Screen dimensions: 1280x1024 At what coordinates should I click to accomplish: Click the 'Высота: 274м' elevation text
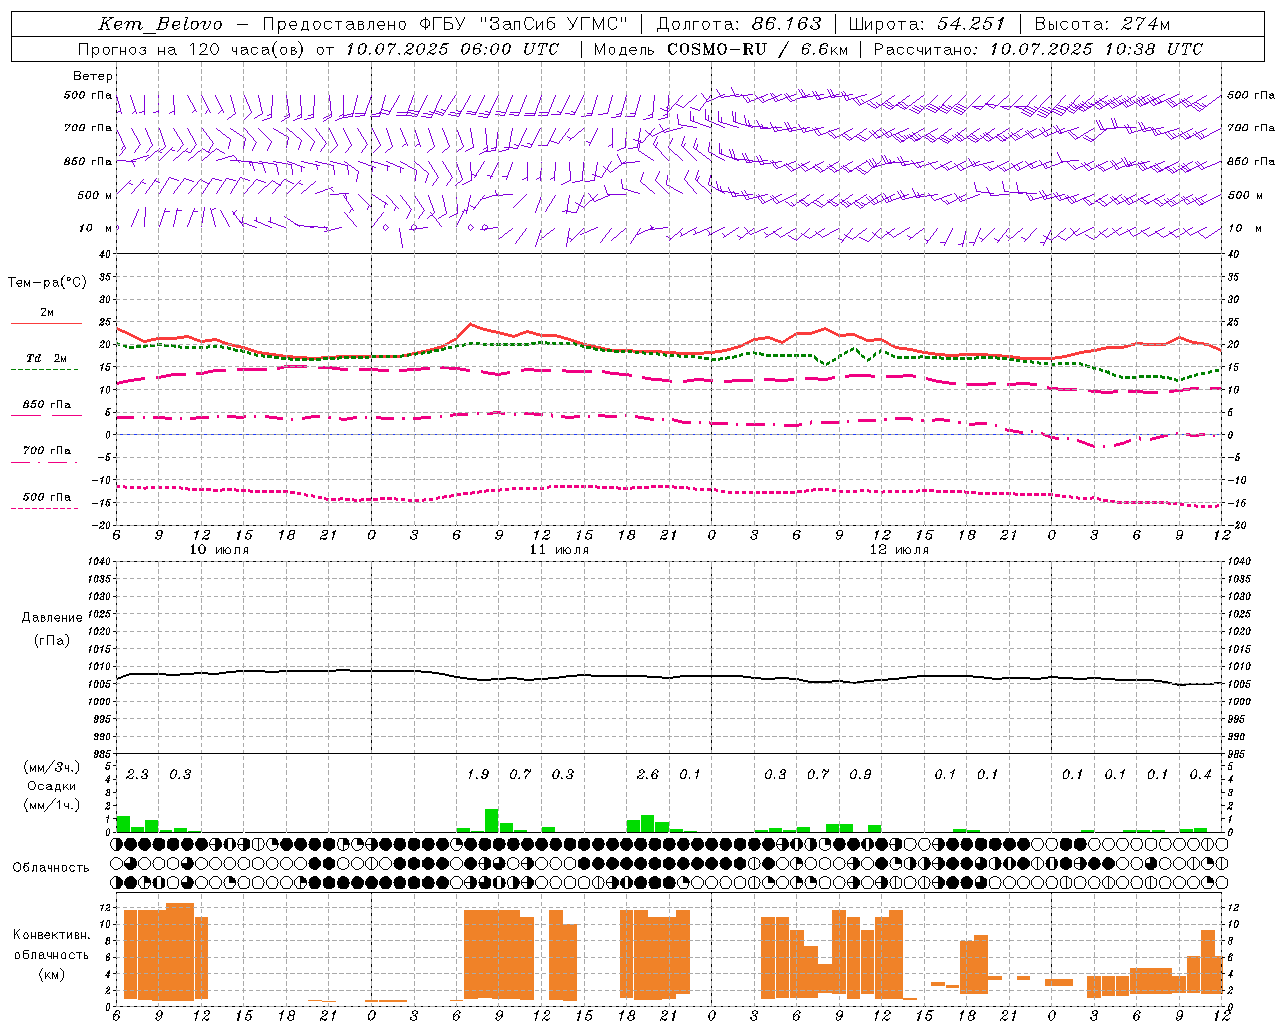coord(1102,23)
